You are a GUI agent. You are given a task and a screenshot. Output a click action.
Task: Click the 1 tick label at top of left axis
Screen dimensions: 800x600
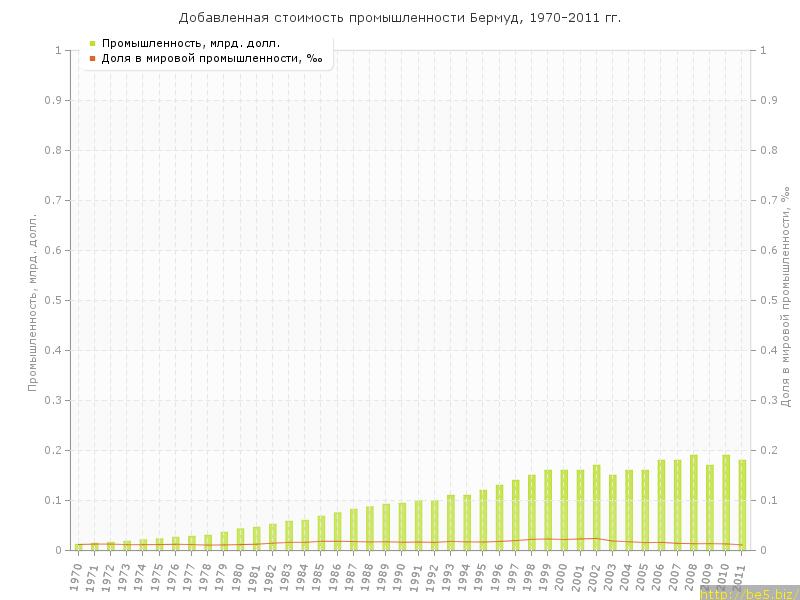61,50
